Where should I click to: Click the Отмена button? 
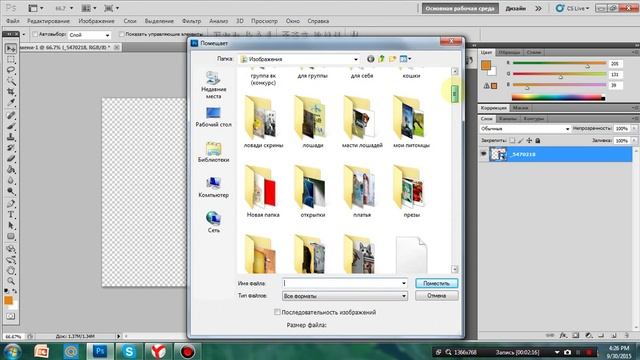point(436,296)
